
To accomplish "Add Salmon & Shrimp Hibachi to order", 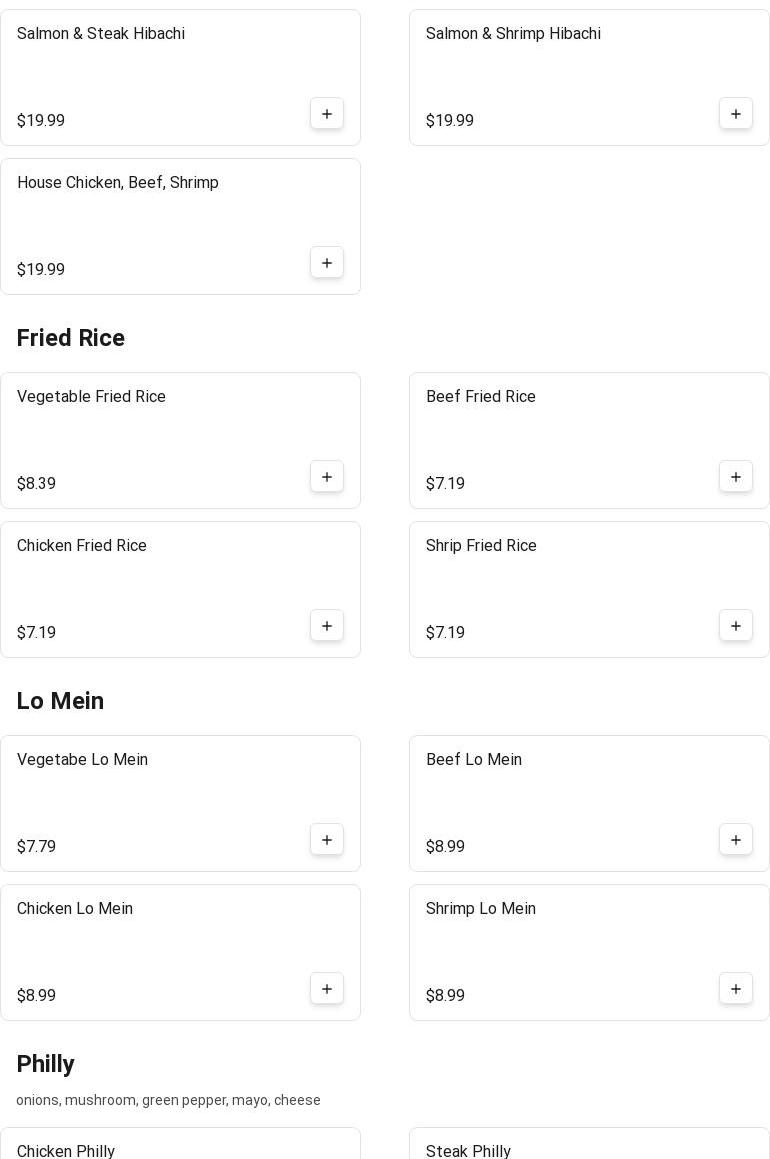I will coord(736,114).
